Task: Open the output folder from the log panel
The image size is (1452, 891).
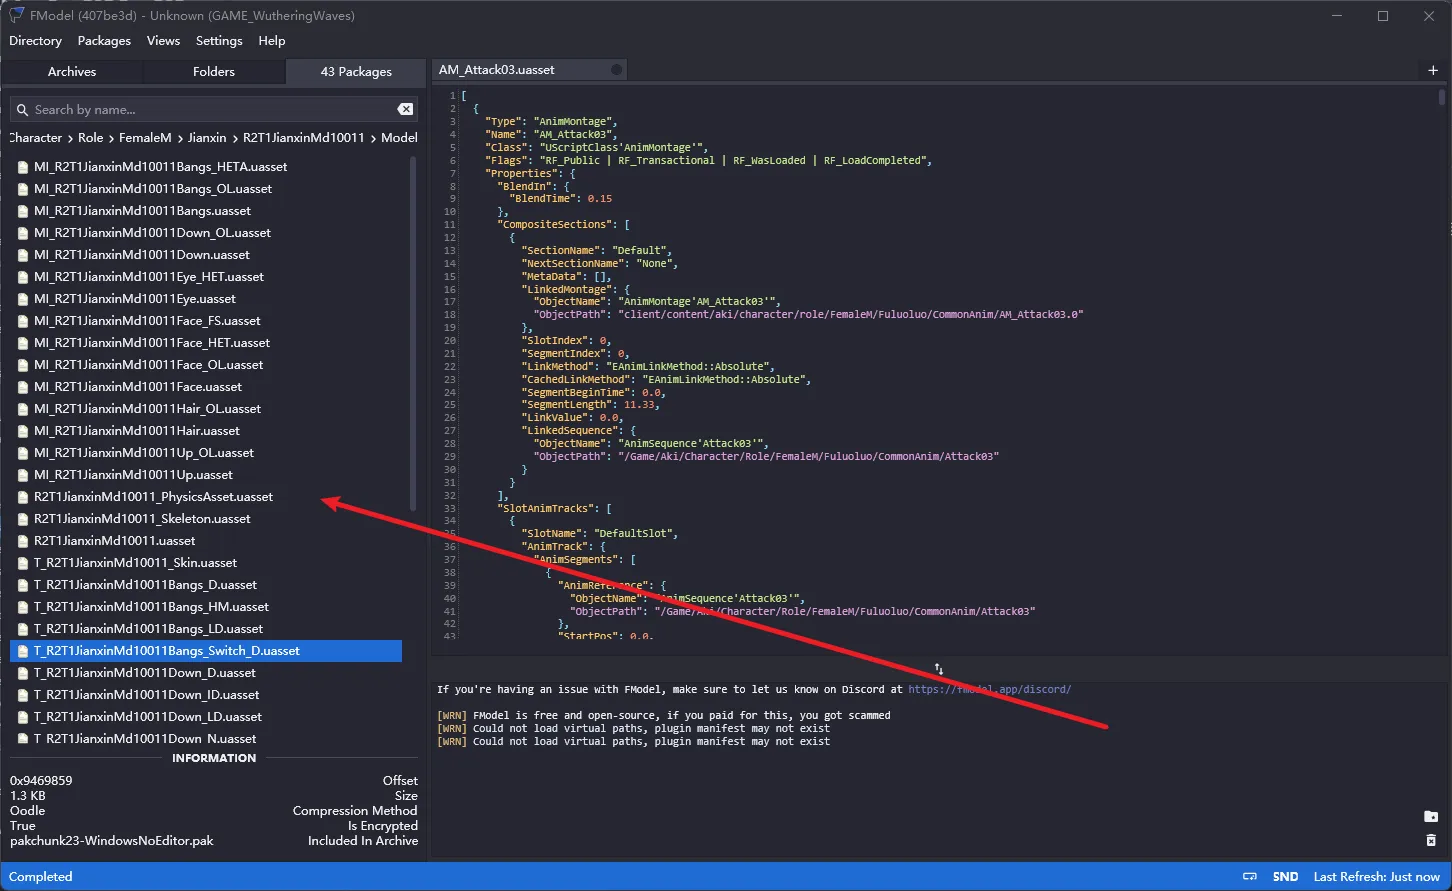Action: coord(1431,817)
